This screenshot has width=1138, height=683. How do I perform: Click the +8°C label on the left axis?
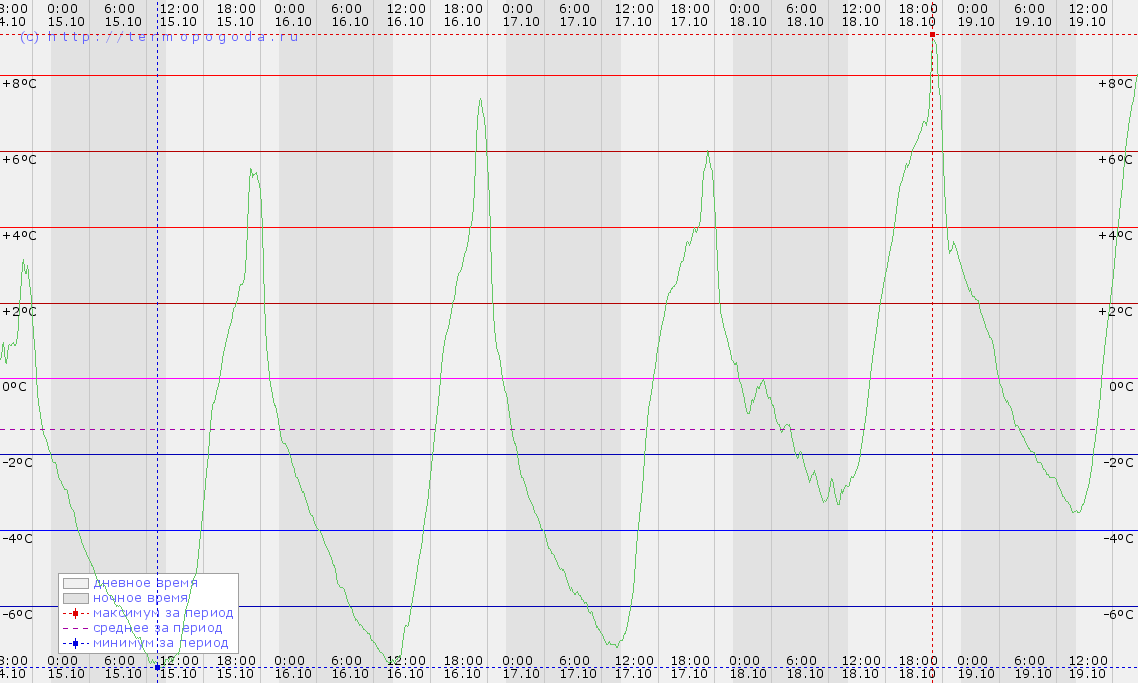tap(19, 84)
